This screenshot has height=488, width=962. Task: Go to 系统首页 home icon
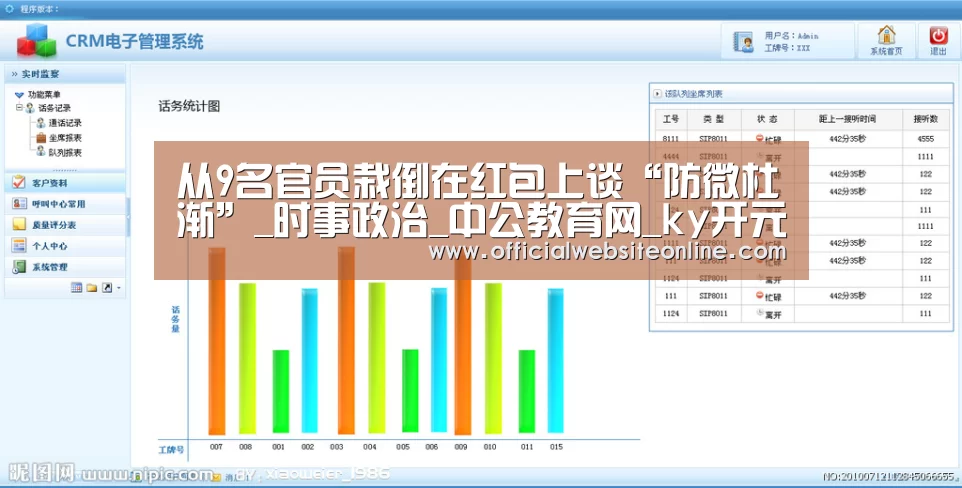tap(886, 35)
